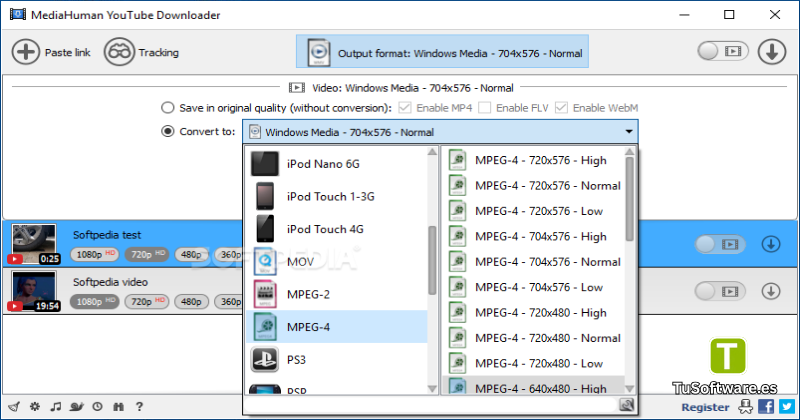800x420 pixels.
Task: Pick MPEG-4 - 704x576 - High
Action: [x=533, y=236]
